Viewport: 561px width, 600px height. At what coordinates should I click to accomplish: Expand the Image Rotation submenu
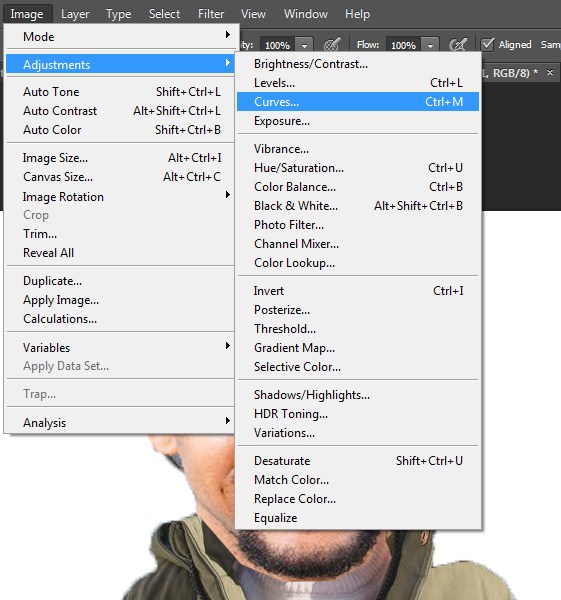pos(120,197)
